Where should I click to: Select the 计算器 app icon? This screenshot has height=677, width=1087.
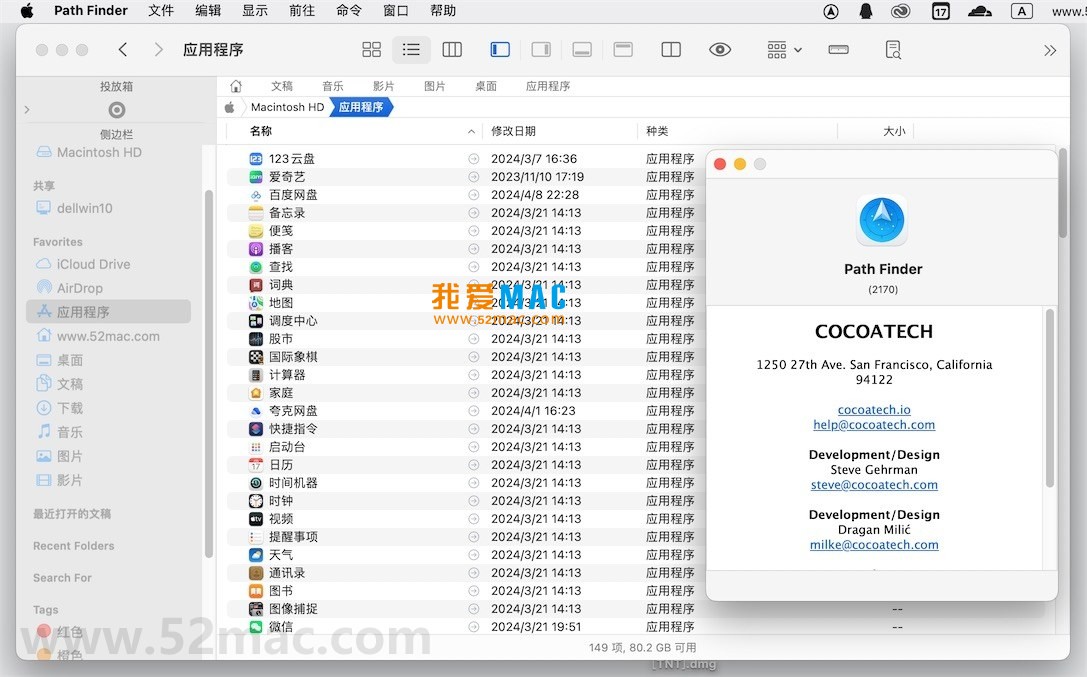coord(256,375)
